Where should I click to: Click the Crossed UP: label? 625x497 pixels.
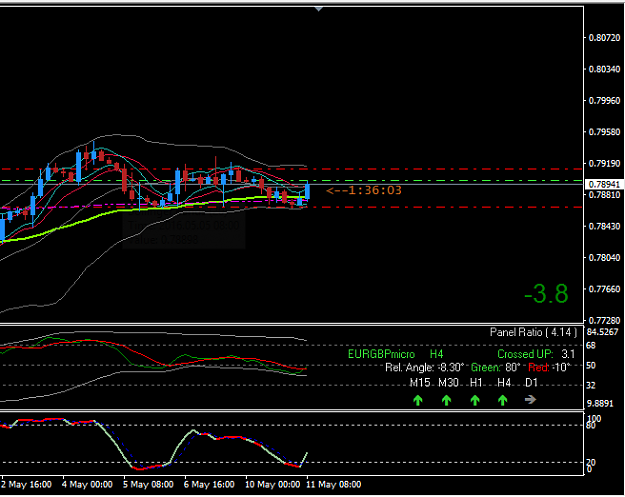tap(525, 354)
